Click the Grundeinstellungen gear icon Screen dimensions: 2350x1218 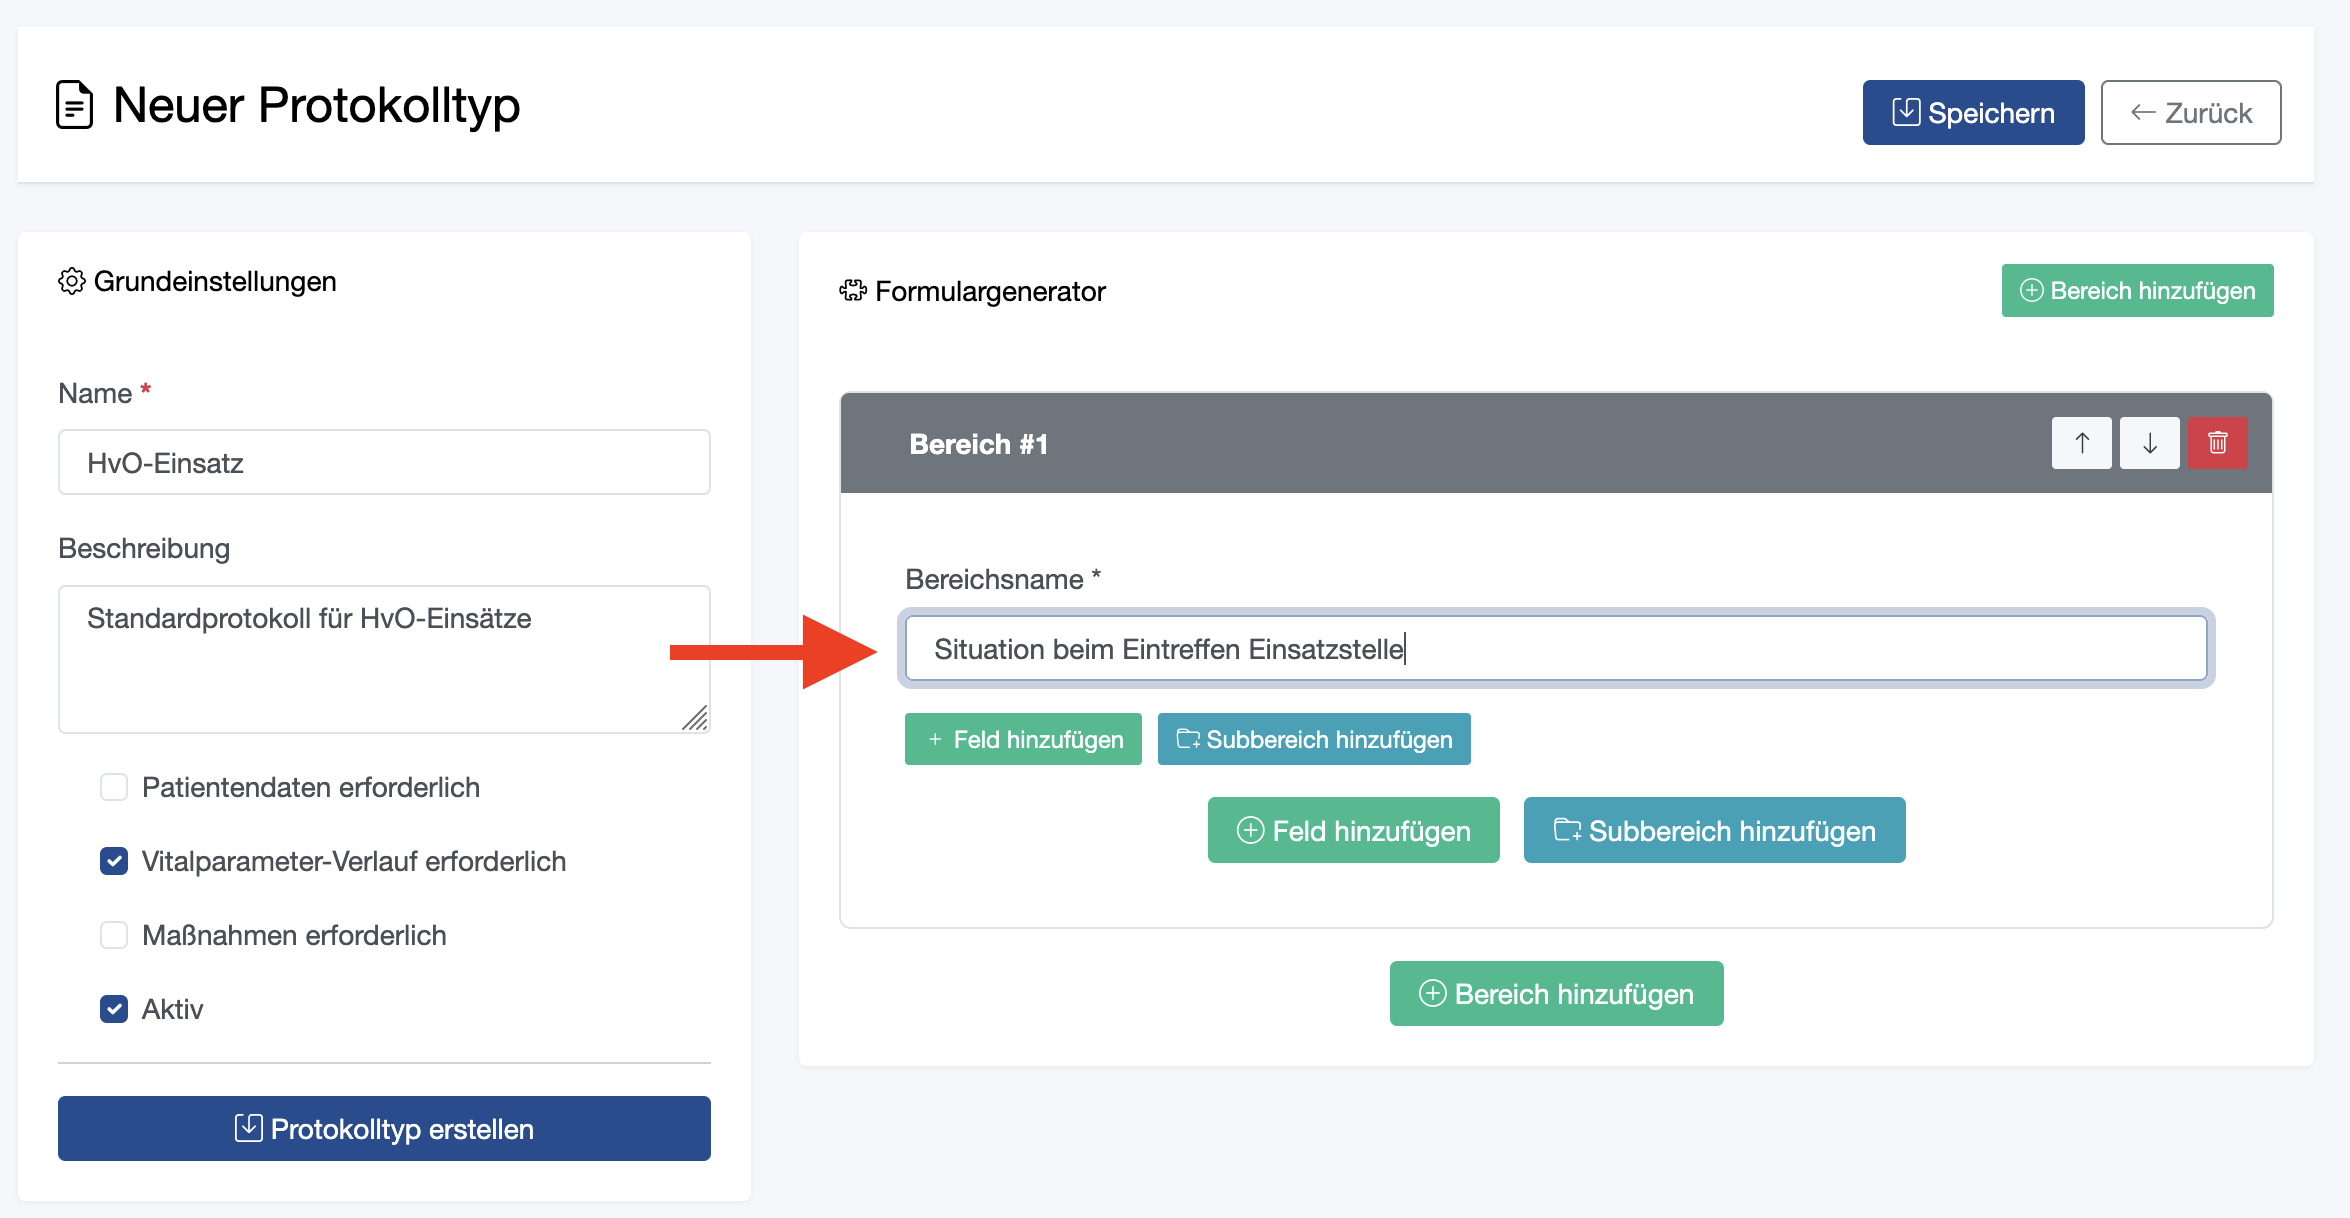pos(72,282)
